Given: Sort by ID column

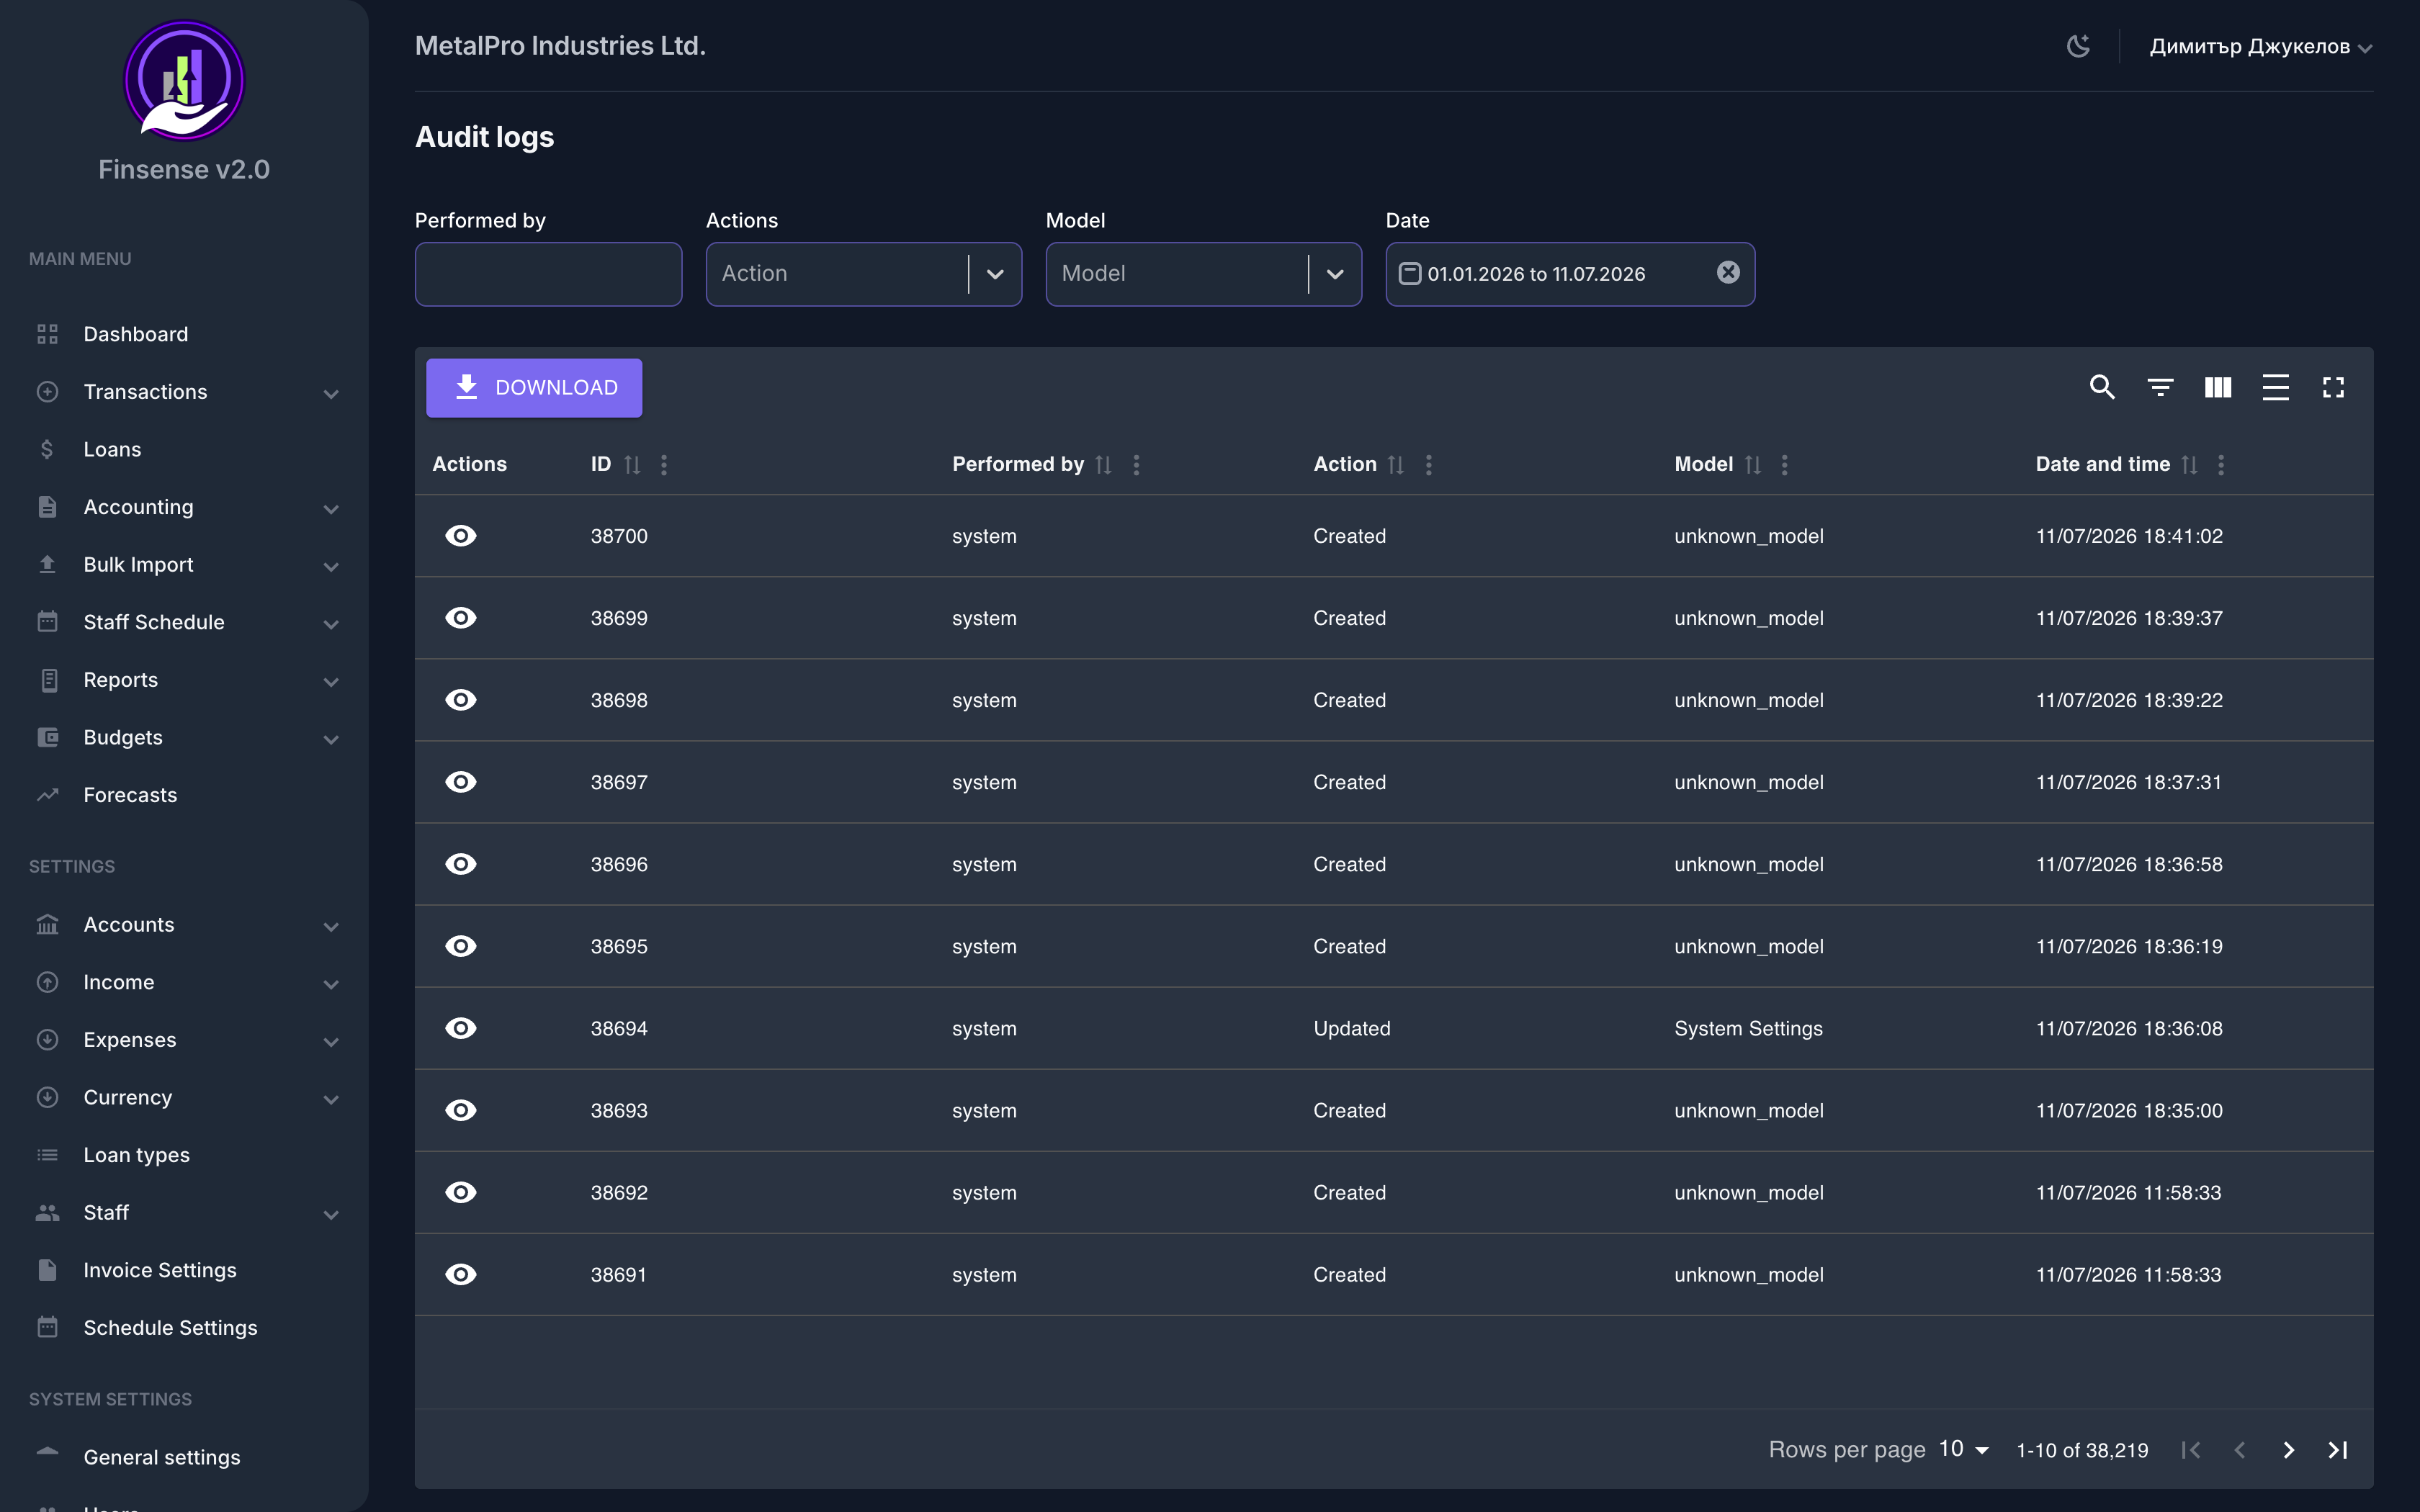Looking at the screenshot, I should click(x=632, y=464).
